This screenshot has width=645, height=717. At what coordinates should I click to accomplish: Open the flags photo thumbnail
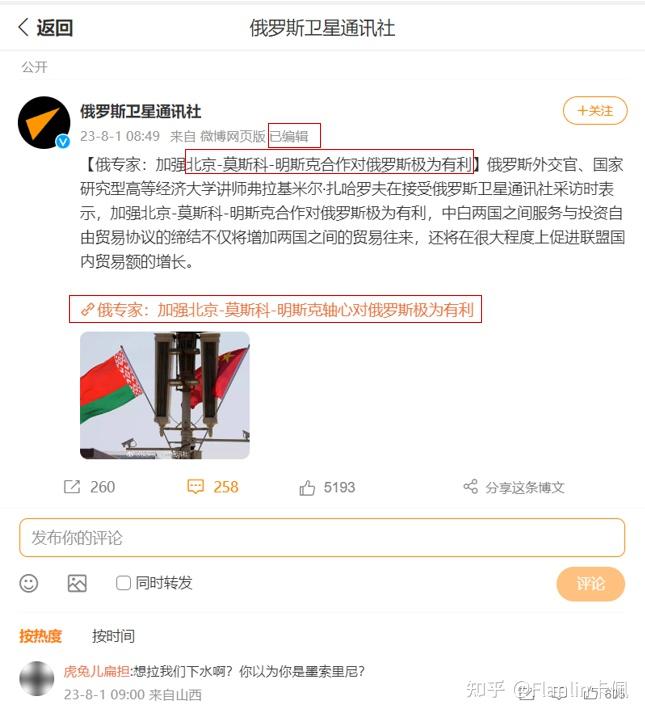pyautogui.click(x=165, y=396)
